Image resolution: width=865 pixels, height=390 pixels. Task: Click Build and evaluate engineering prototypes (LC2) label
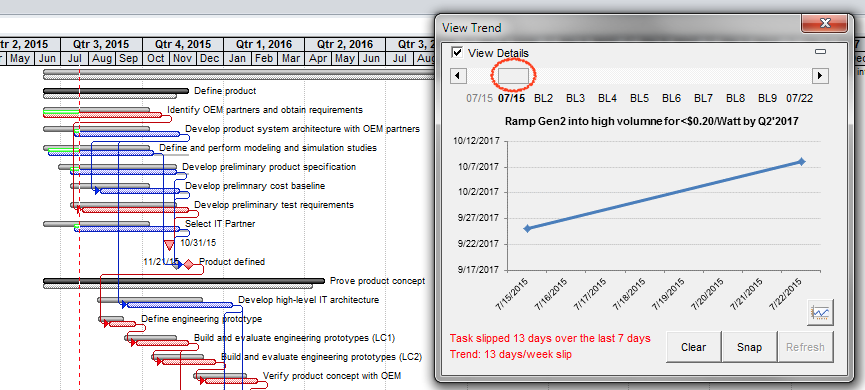click(321, 357)
